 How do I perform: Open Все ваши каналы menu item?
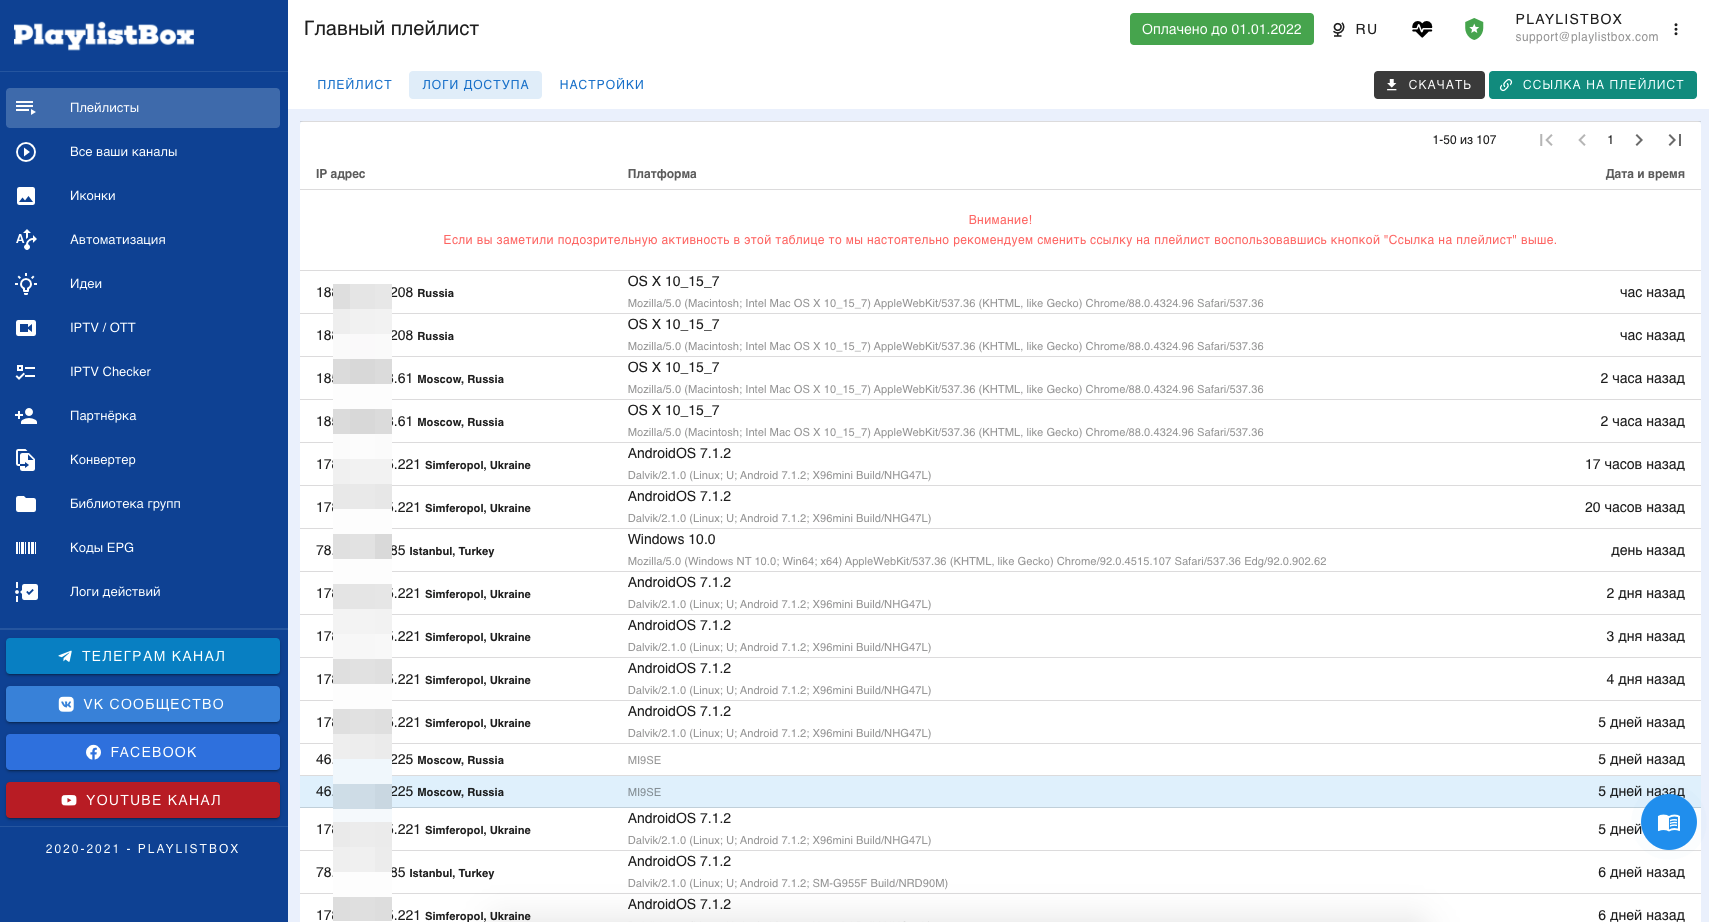pos(143,152)
